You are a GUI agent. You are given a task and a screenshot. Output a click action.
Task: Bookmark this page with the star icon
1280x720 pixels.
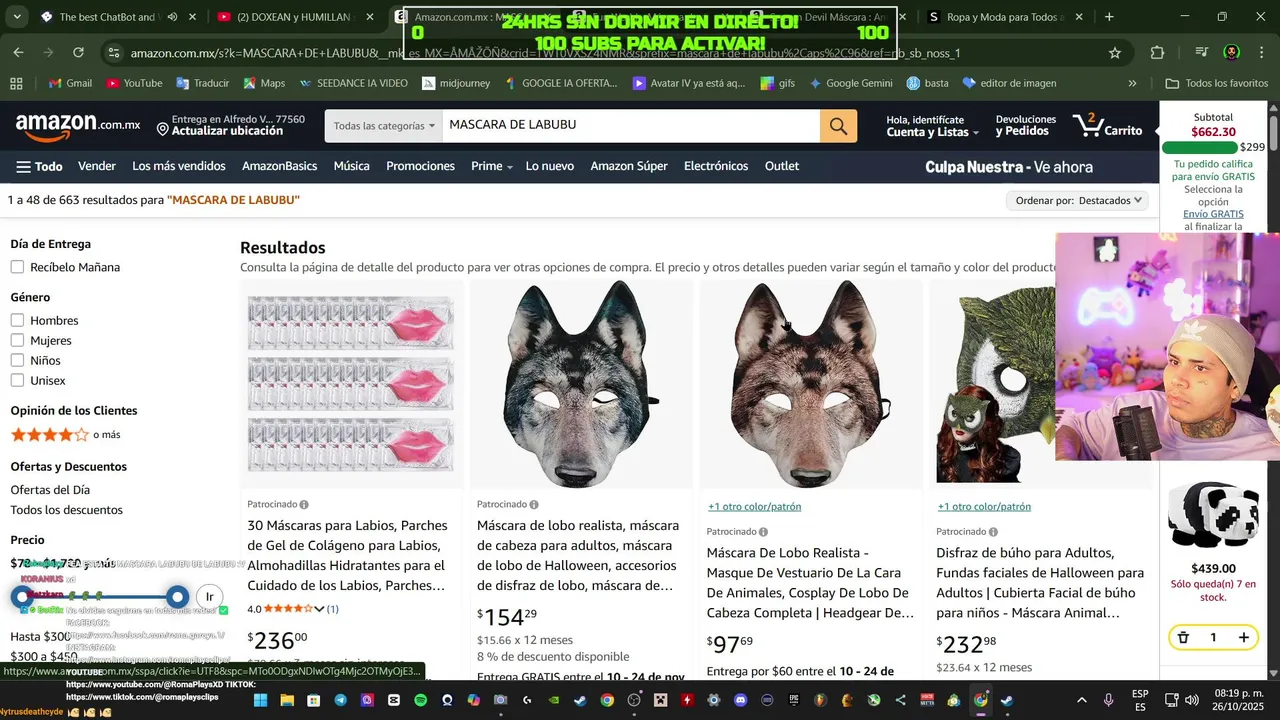pos(1115,53)
